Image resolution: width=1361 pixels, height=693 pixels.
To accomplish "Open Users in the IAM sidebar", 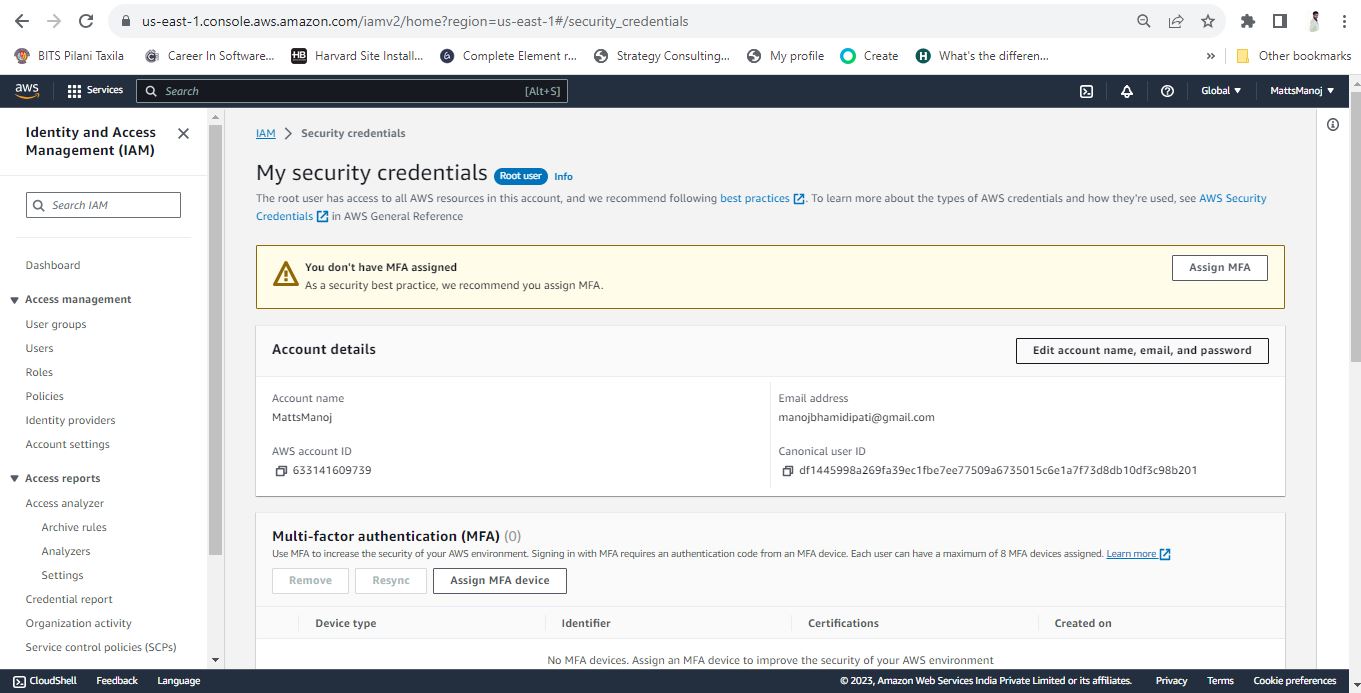I will 40,348.
